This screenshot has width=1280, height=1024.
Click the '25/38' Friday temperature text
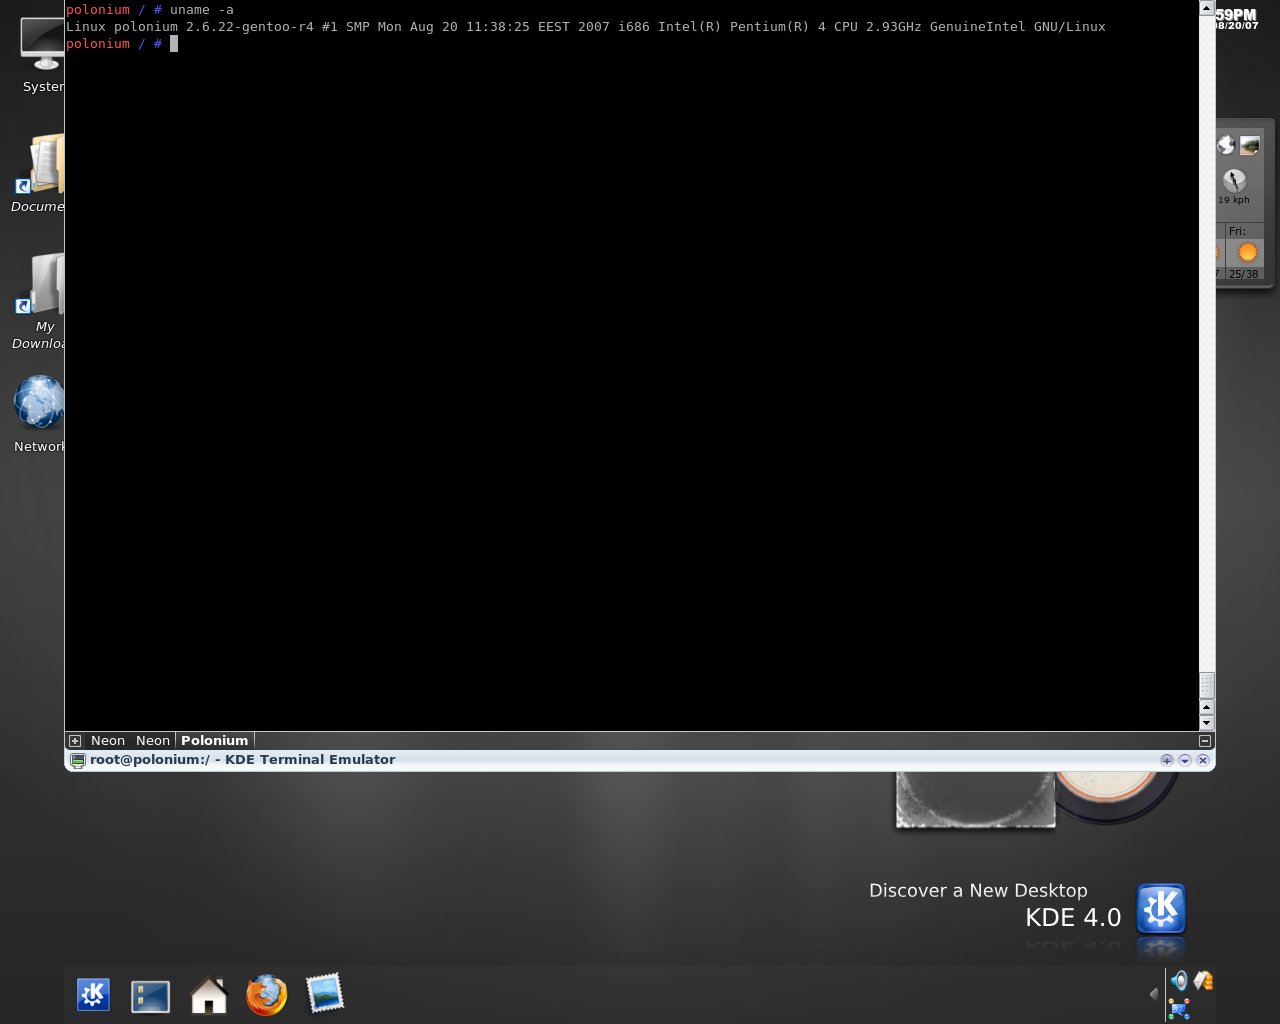click(1243, 274)
